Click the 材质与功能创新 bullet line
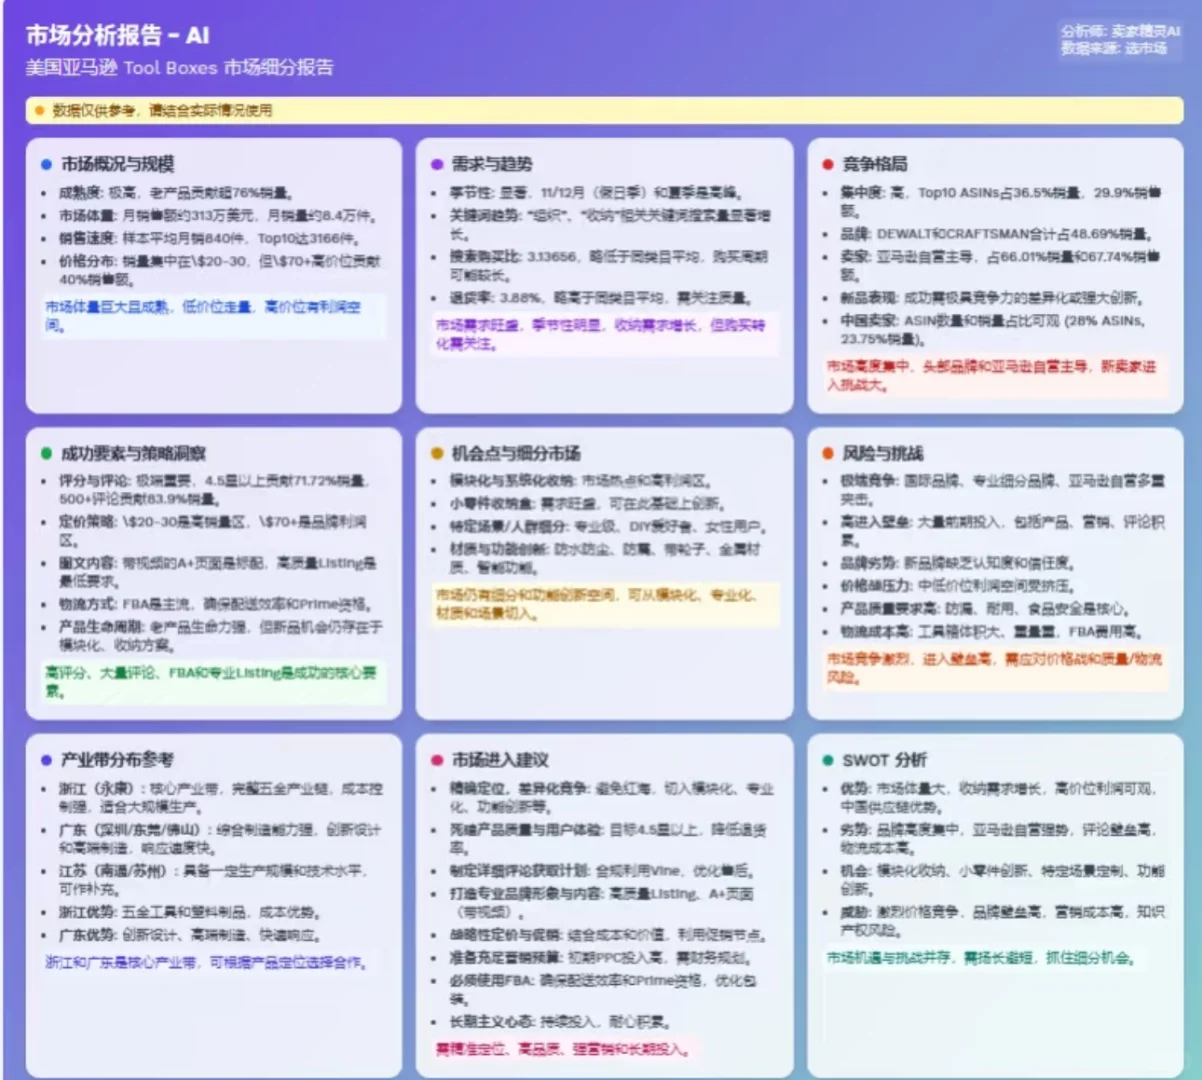Image resolution: width=1202 pixels, height=1080 pixels. 604,558
